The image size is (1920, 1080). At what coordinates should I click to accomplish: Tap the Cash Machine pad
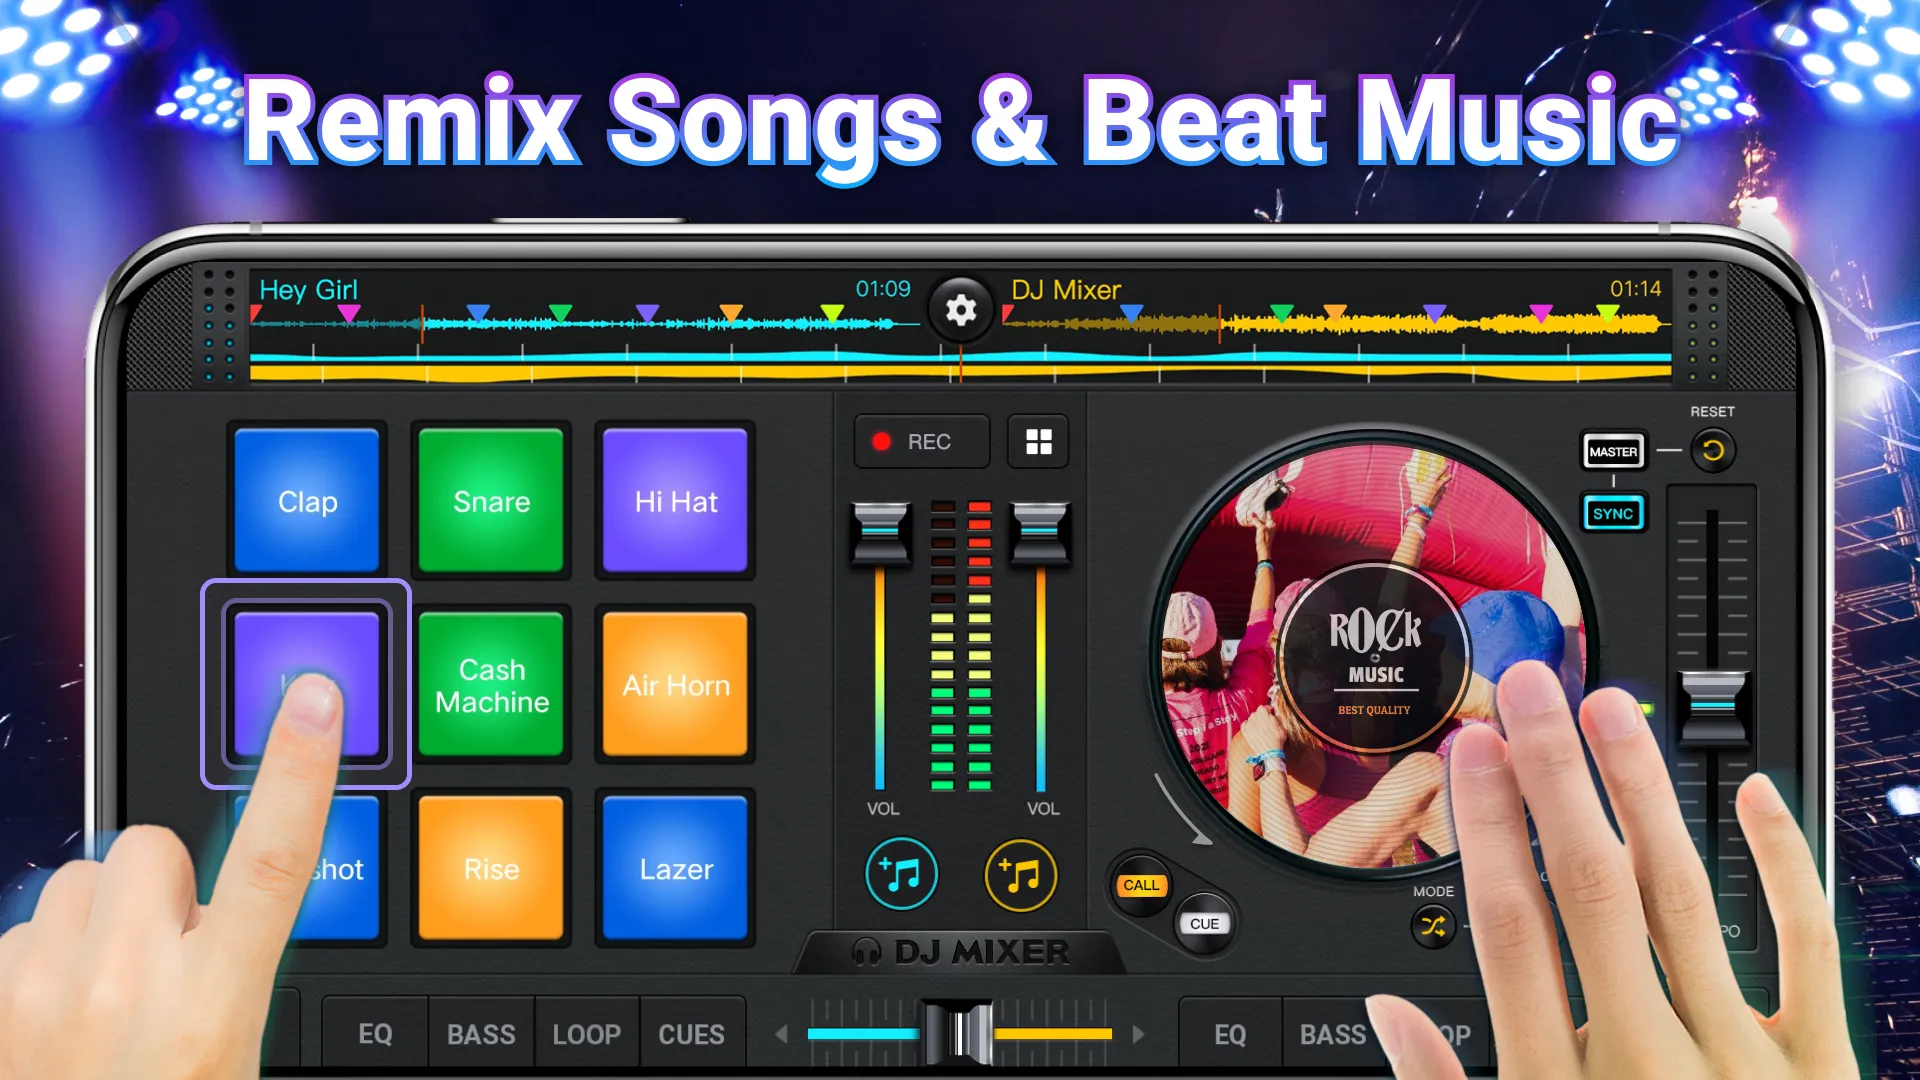click(x=489, y=684)
